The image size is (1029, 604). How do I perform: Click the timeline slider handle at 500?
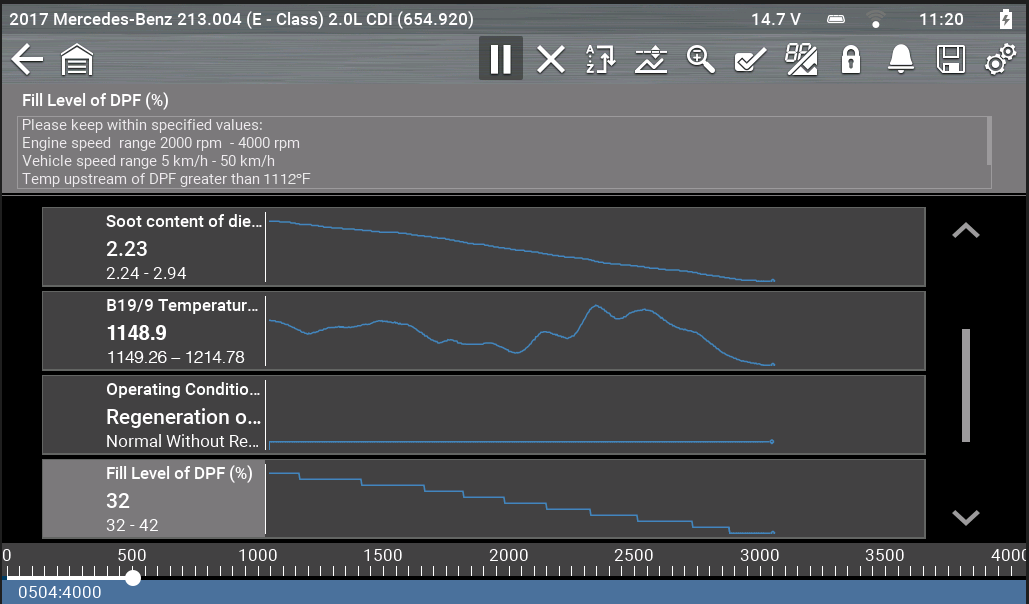133,578
